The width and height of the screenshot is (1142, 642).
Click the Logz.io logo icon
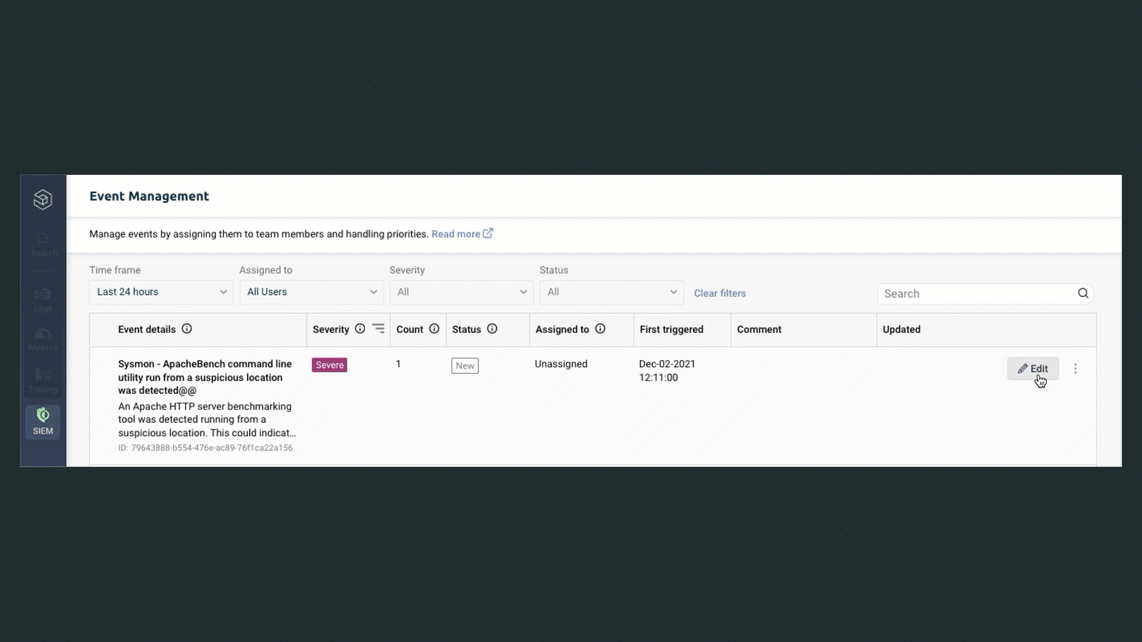point(43,199)
